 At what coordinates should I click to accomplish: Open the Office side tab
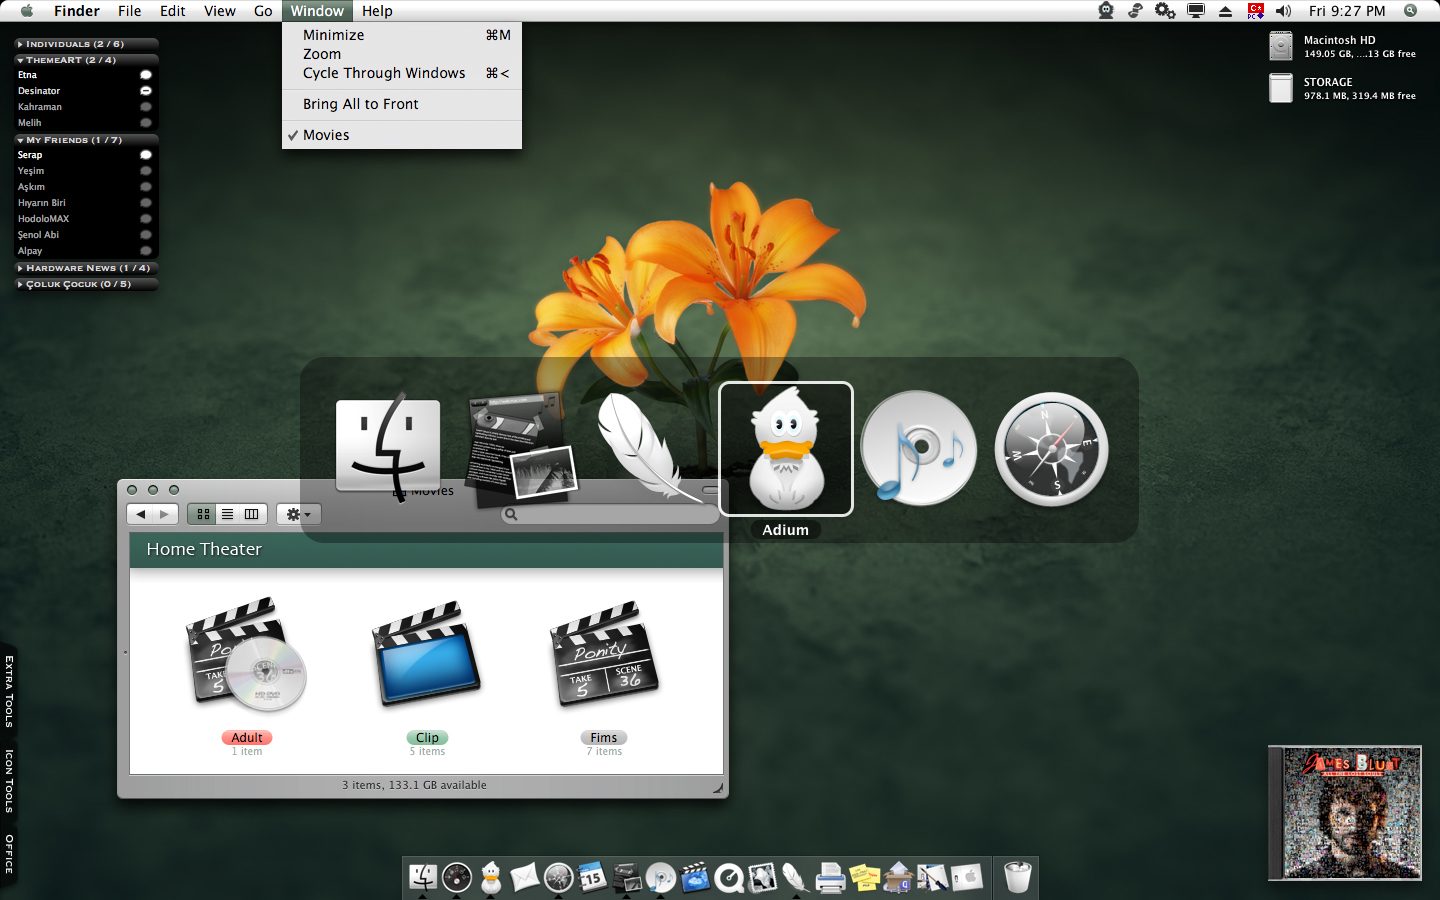tap(8, 854)
